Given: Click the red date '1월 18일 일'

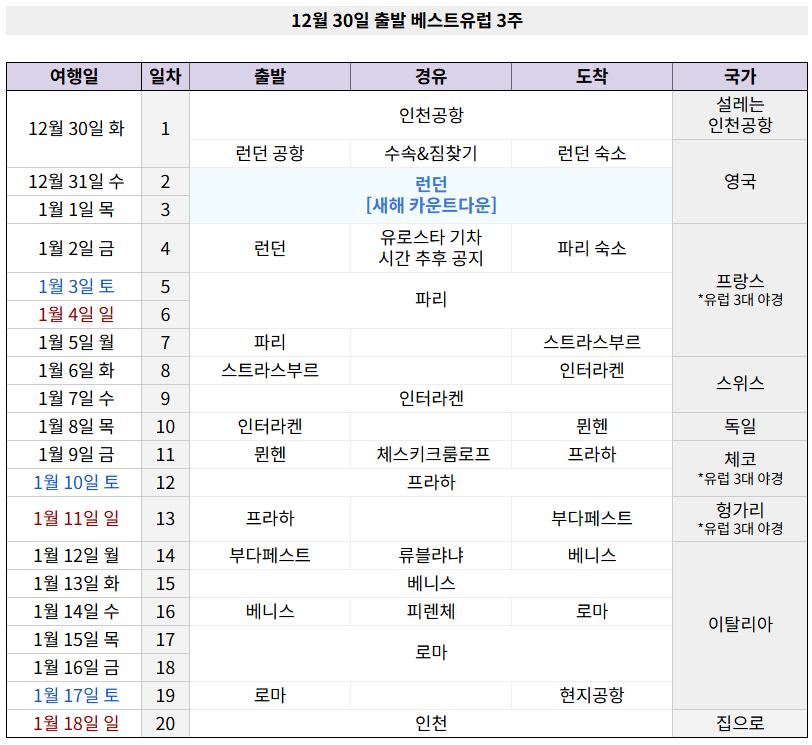Looking at the screenshot, I should pyautogui.click(x=74, y=724).
